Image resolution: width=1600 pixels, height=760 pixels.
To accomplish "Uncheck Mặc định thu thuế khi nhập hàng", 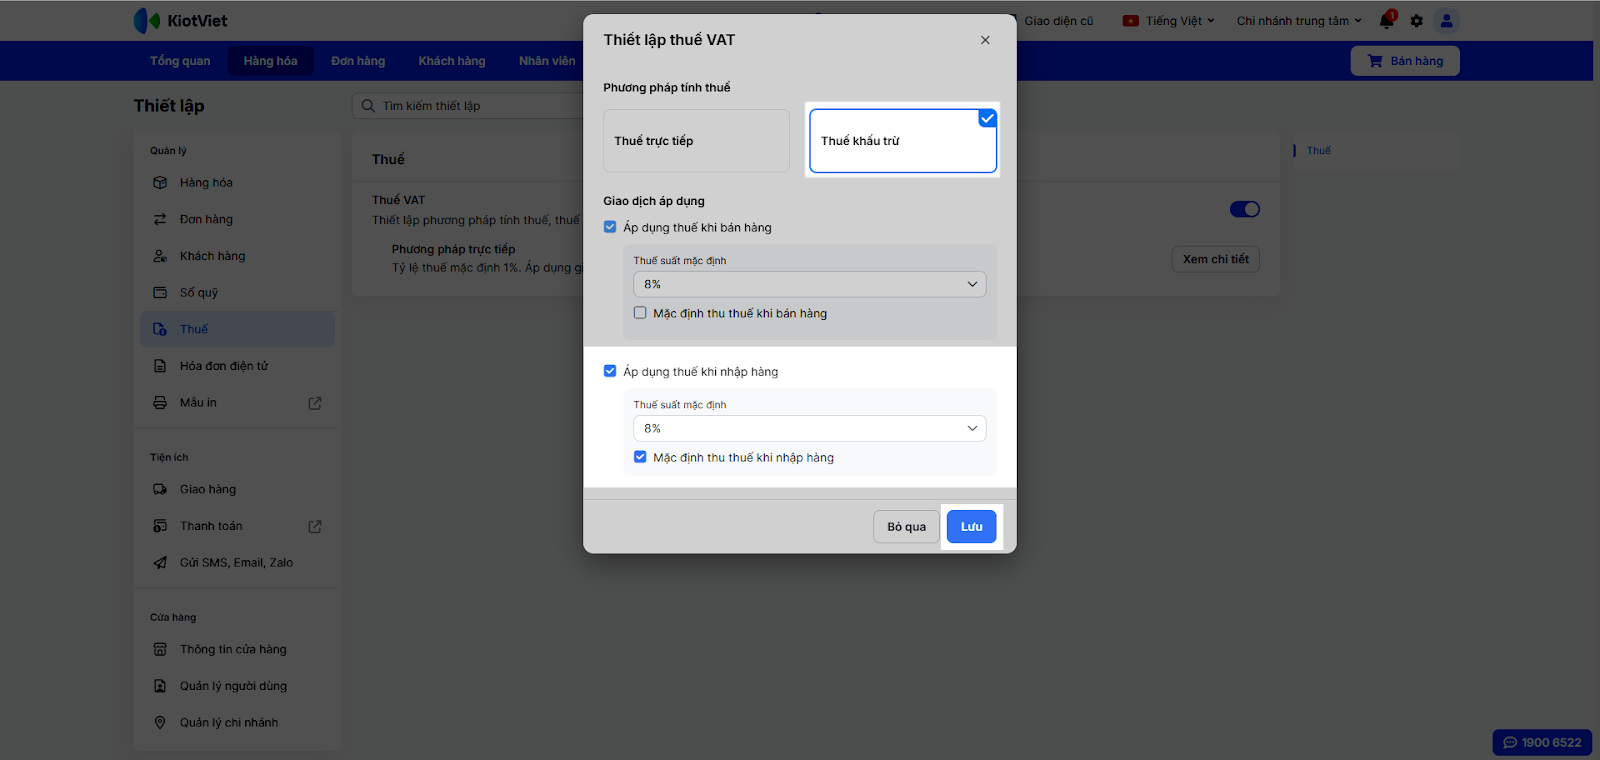I will coord(640,457).
